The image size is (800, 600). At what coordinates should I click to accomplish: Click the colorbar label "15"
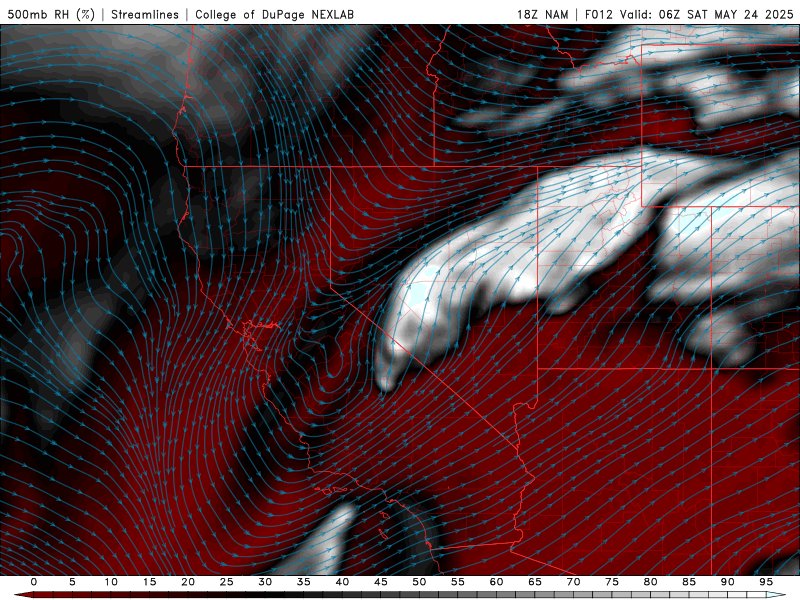pos(149,582)
